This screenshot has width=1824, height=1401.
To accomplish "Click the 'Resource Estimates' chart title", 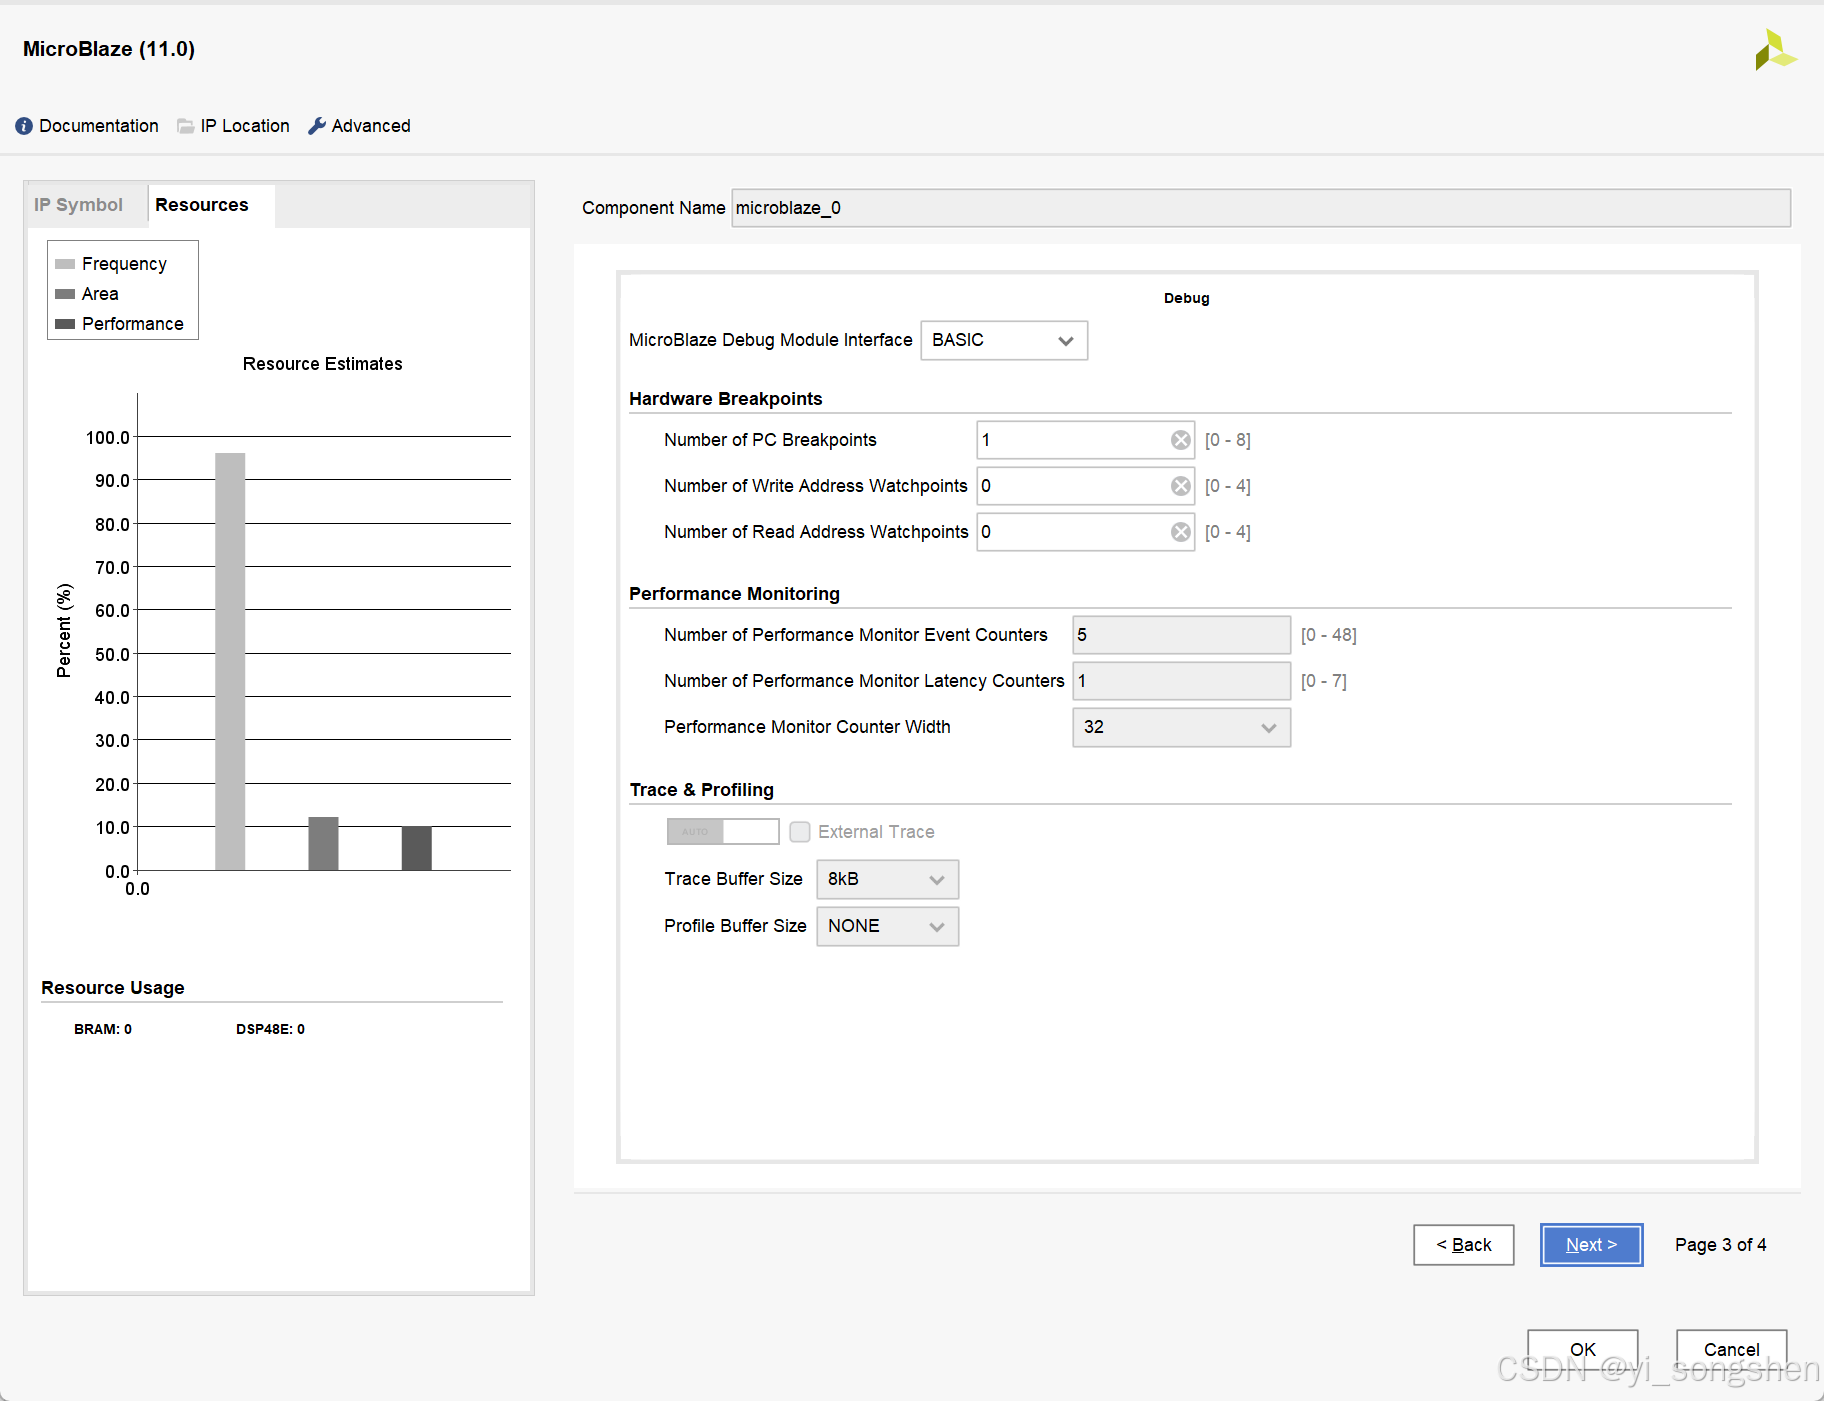I will coord(322,364).
